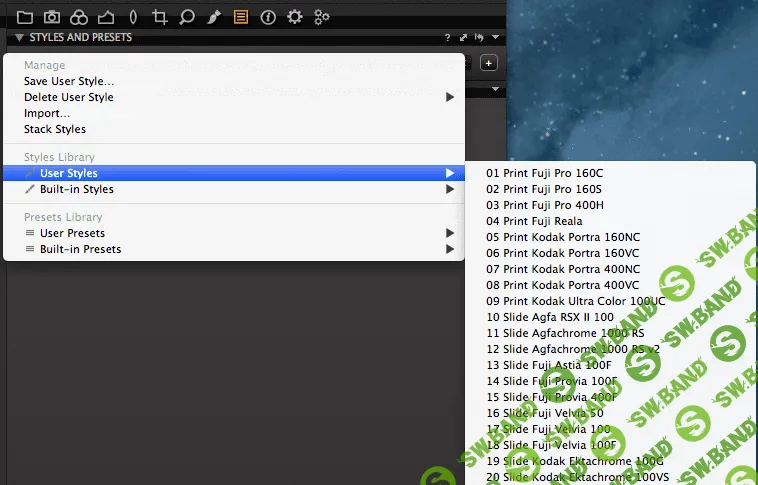
Task: Click the panel help question mark
Action: coord(447,38)
